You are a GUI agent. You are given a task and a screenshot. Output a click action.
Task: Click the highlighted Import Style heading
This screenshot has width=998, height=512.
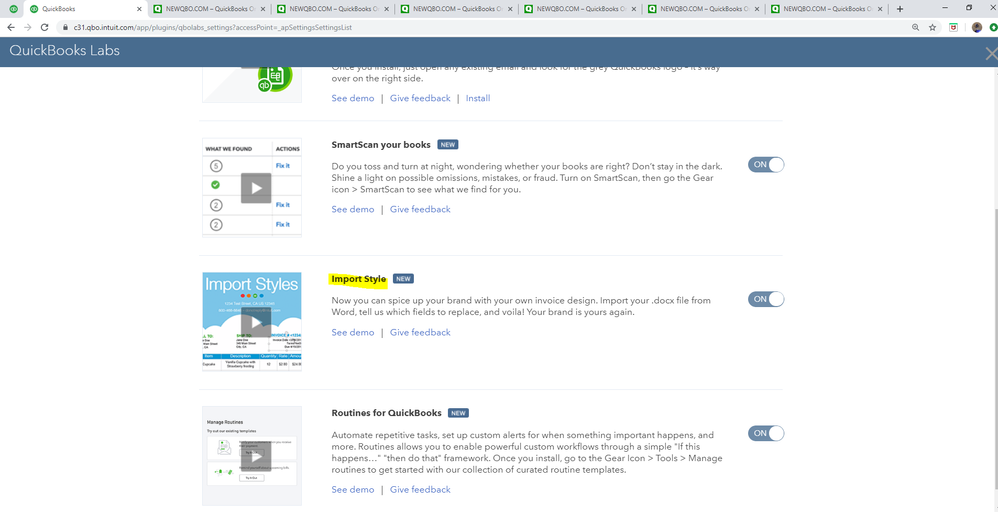(x=358, y=279)
